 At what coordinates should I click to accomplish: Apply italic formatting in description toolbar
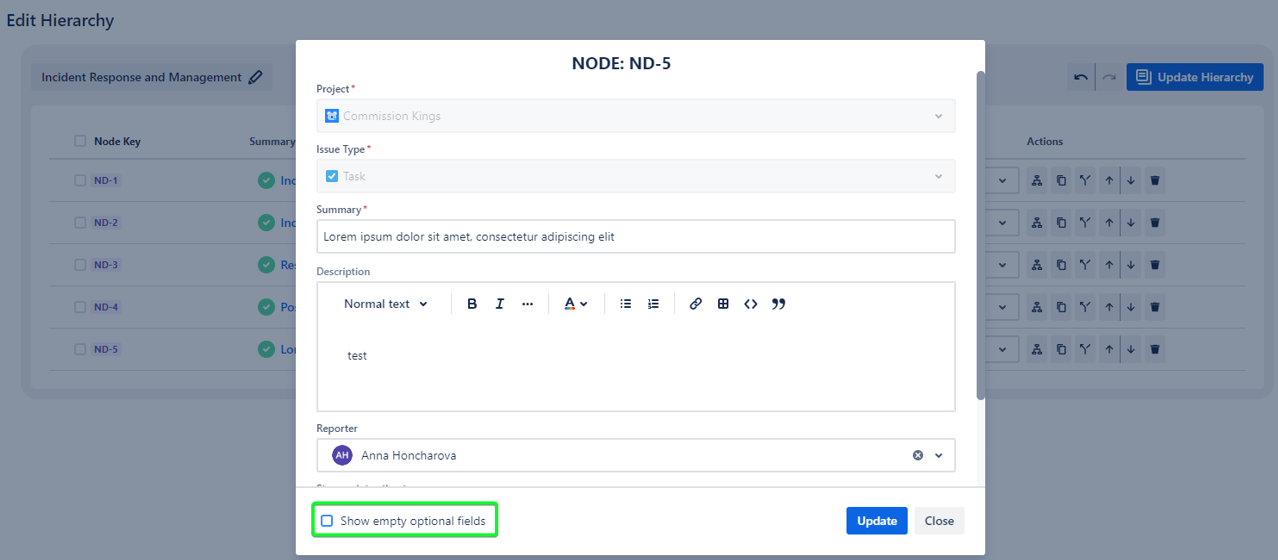tap(500, 304)
